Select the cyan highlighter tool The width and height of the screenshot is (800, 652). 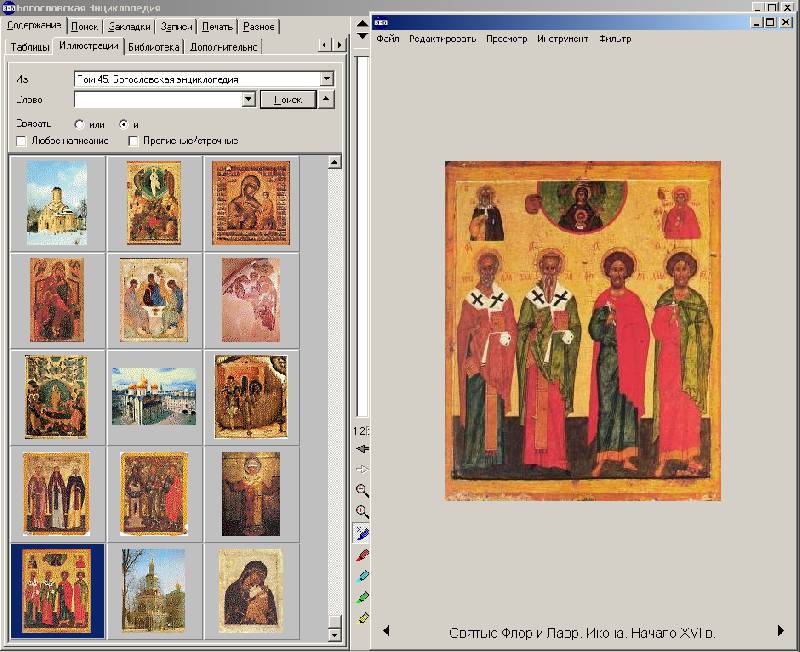(362, 576)
